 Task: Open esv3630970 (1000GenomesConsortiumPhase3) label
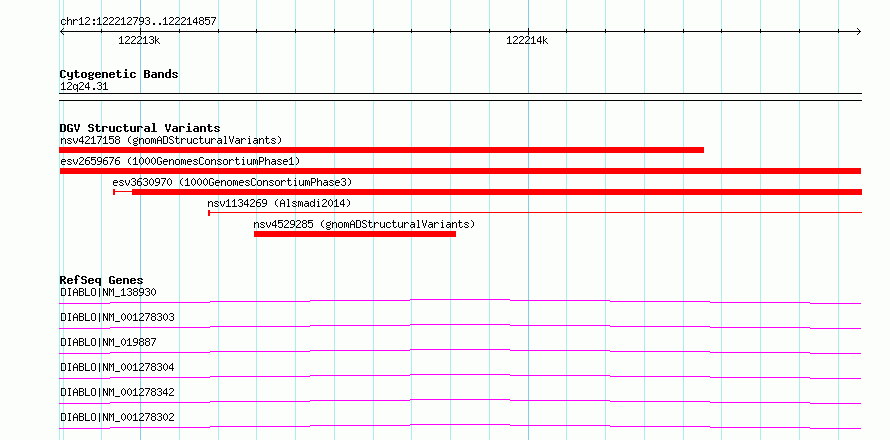[232, 182]
